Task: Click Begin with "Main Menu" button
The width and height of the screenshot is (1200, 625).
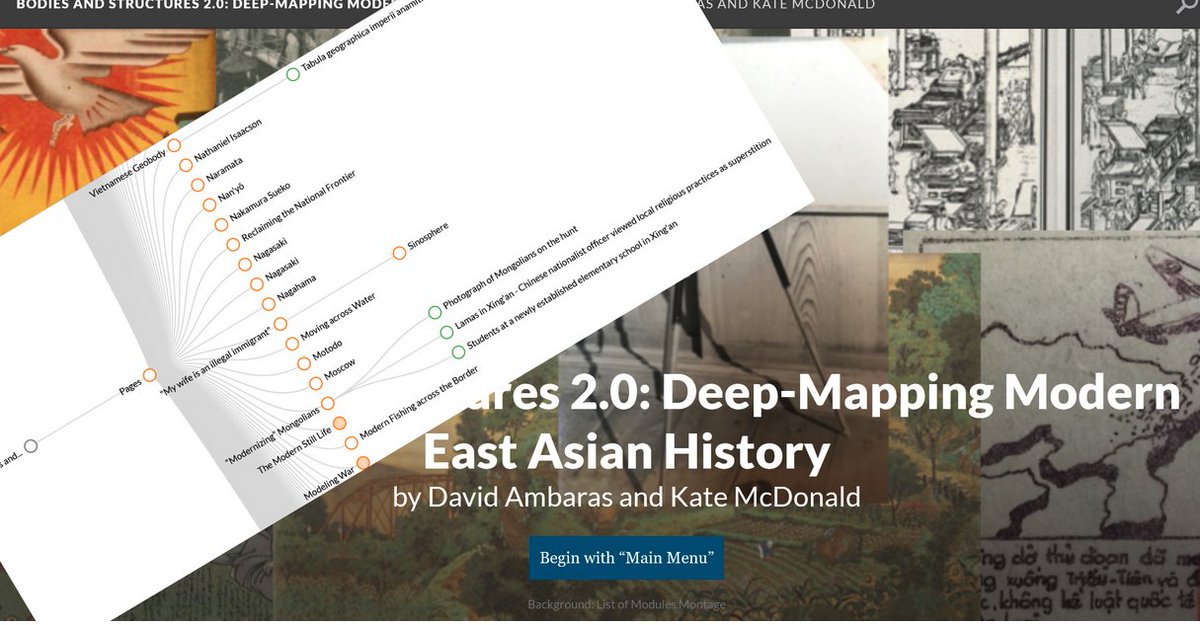Action: click(x=626, y=558)
